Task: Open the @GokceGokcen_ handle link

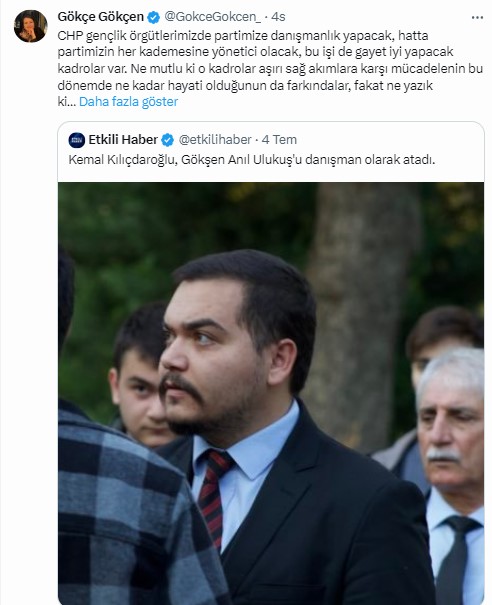Action: tap(212, 17)
